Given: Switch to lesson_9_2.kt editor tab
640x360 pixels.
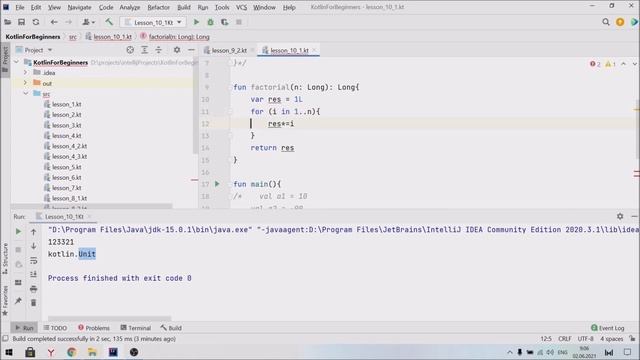Looking at the screenshot, I should click(229, 50).
